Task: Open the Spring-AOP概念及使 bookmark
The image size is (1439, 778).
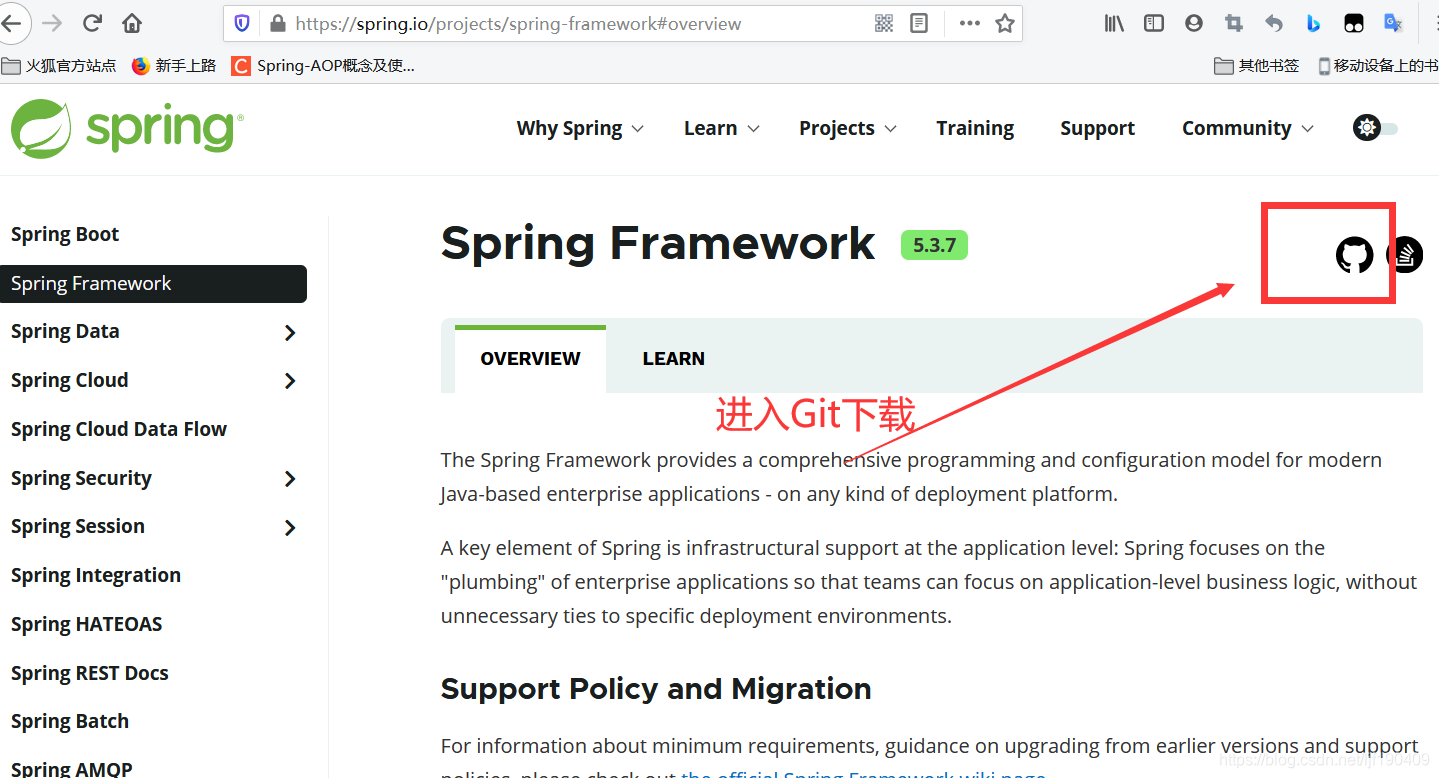Action: [x=323, y=66]
